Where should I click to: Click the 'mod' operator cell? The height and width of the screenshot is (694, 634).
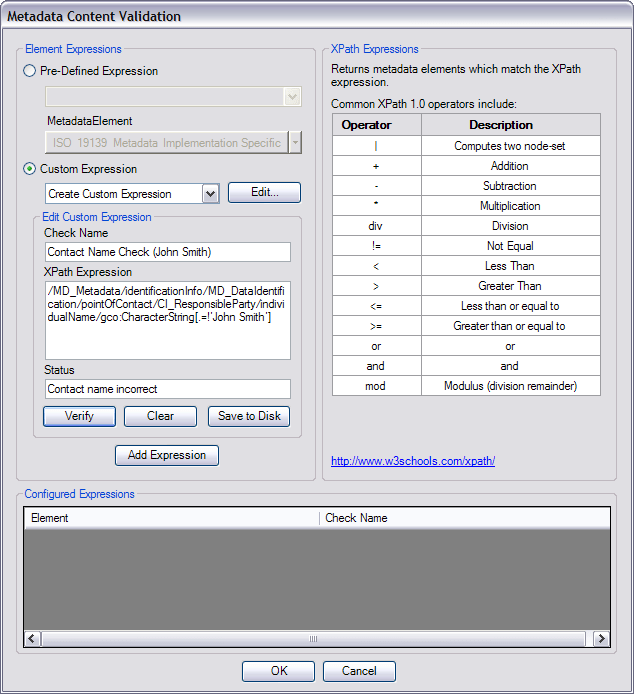coord(376,386)
